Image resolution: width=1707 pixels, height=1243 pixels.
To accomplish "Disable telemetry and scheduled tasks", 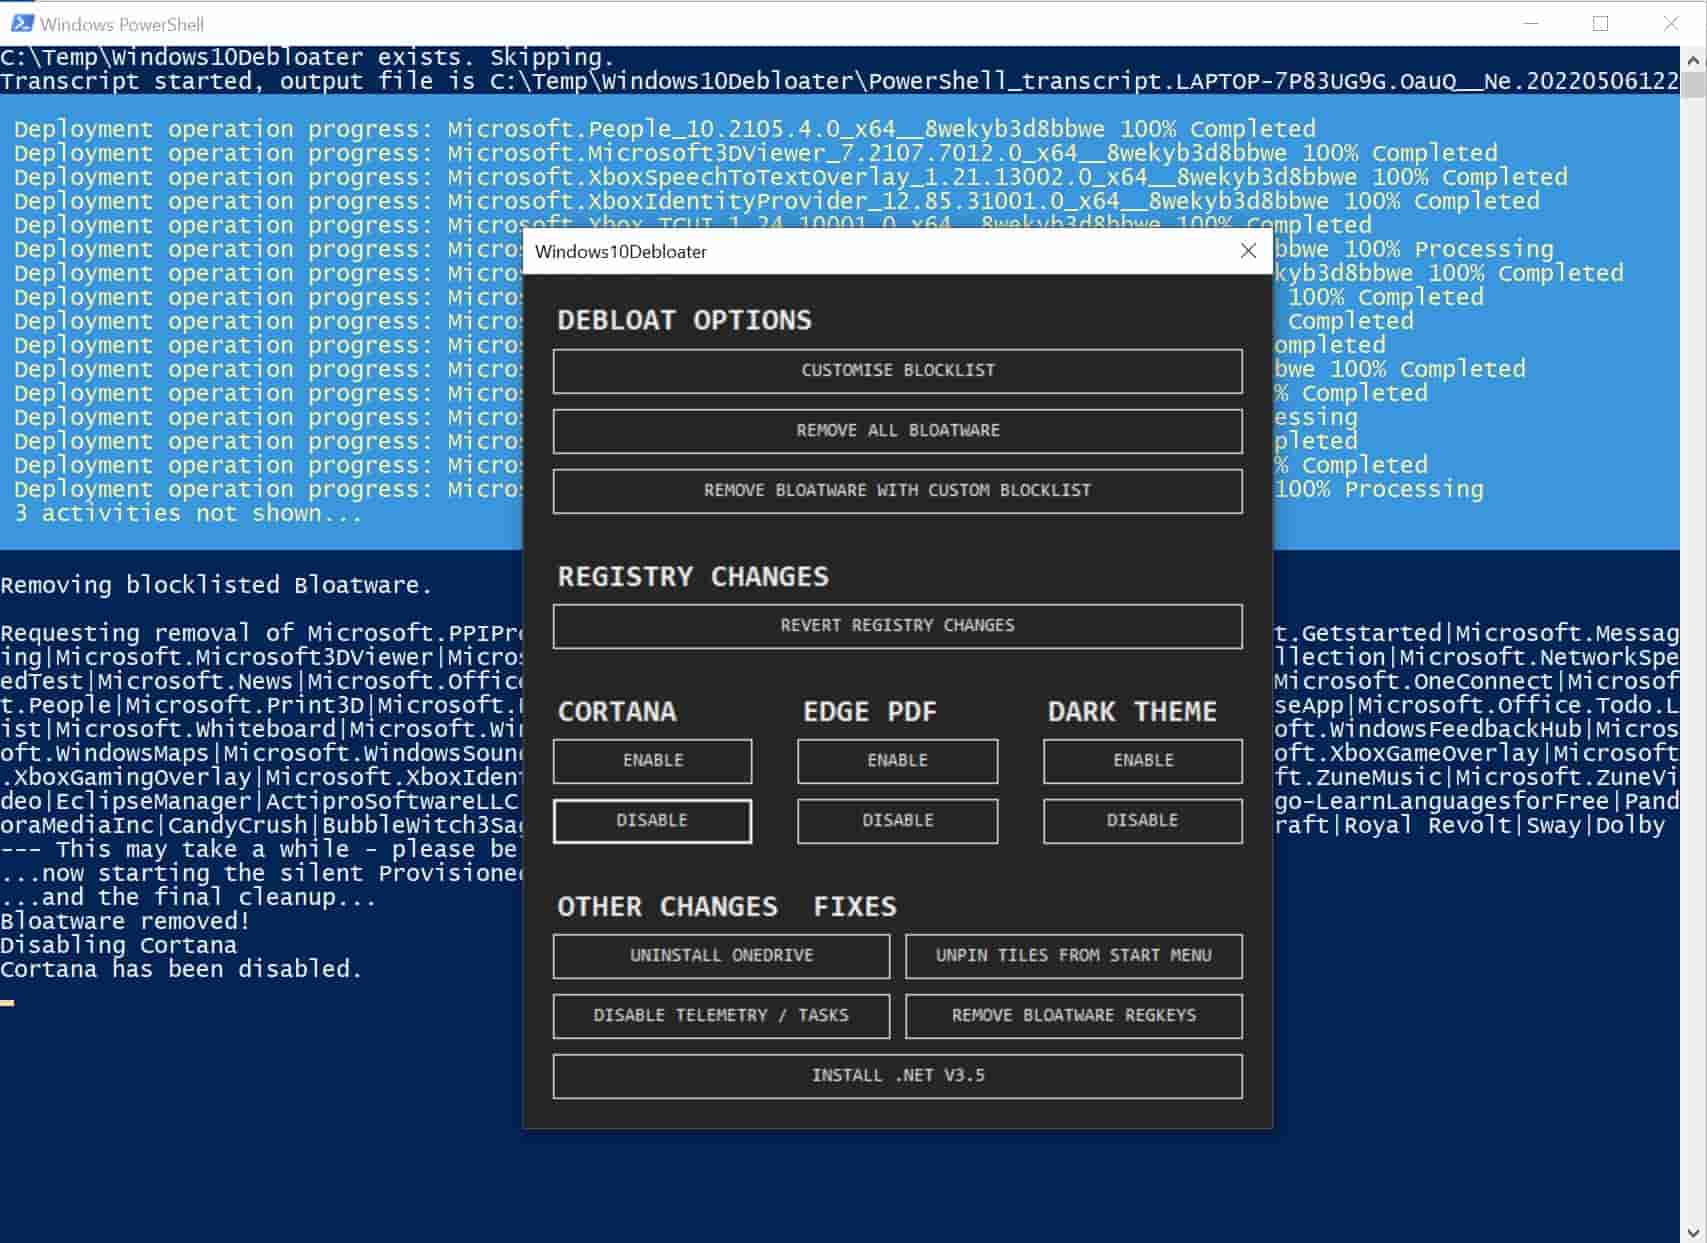I will 721,1016.
